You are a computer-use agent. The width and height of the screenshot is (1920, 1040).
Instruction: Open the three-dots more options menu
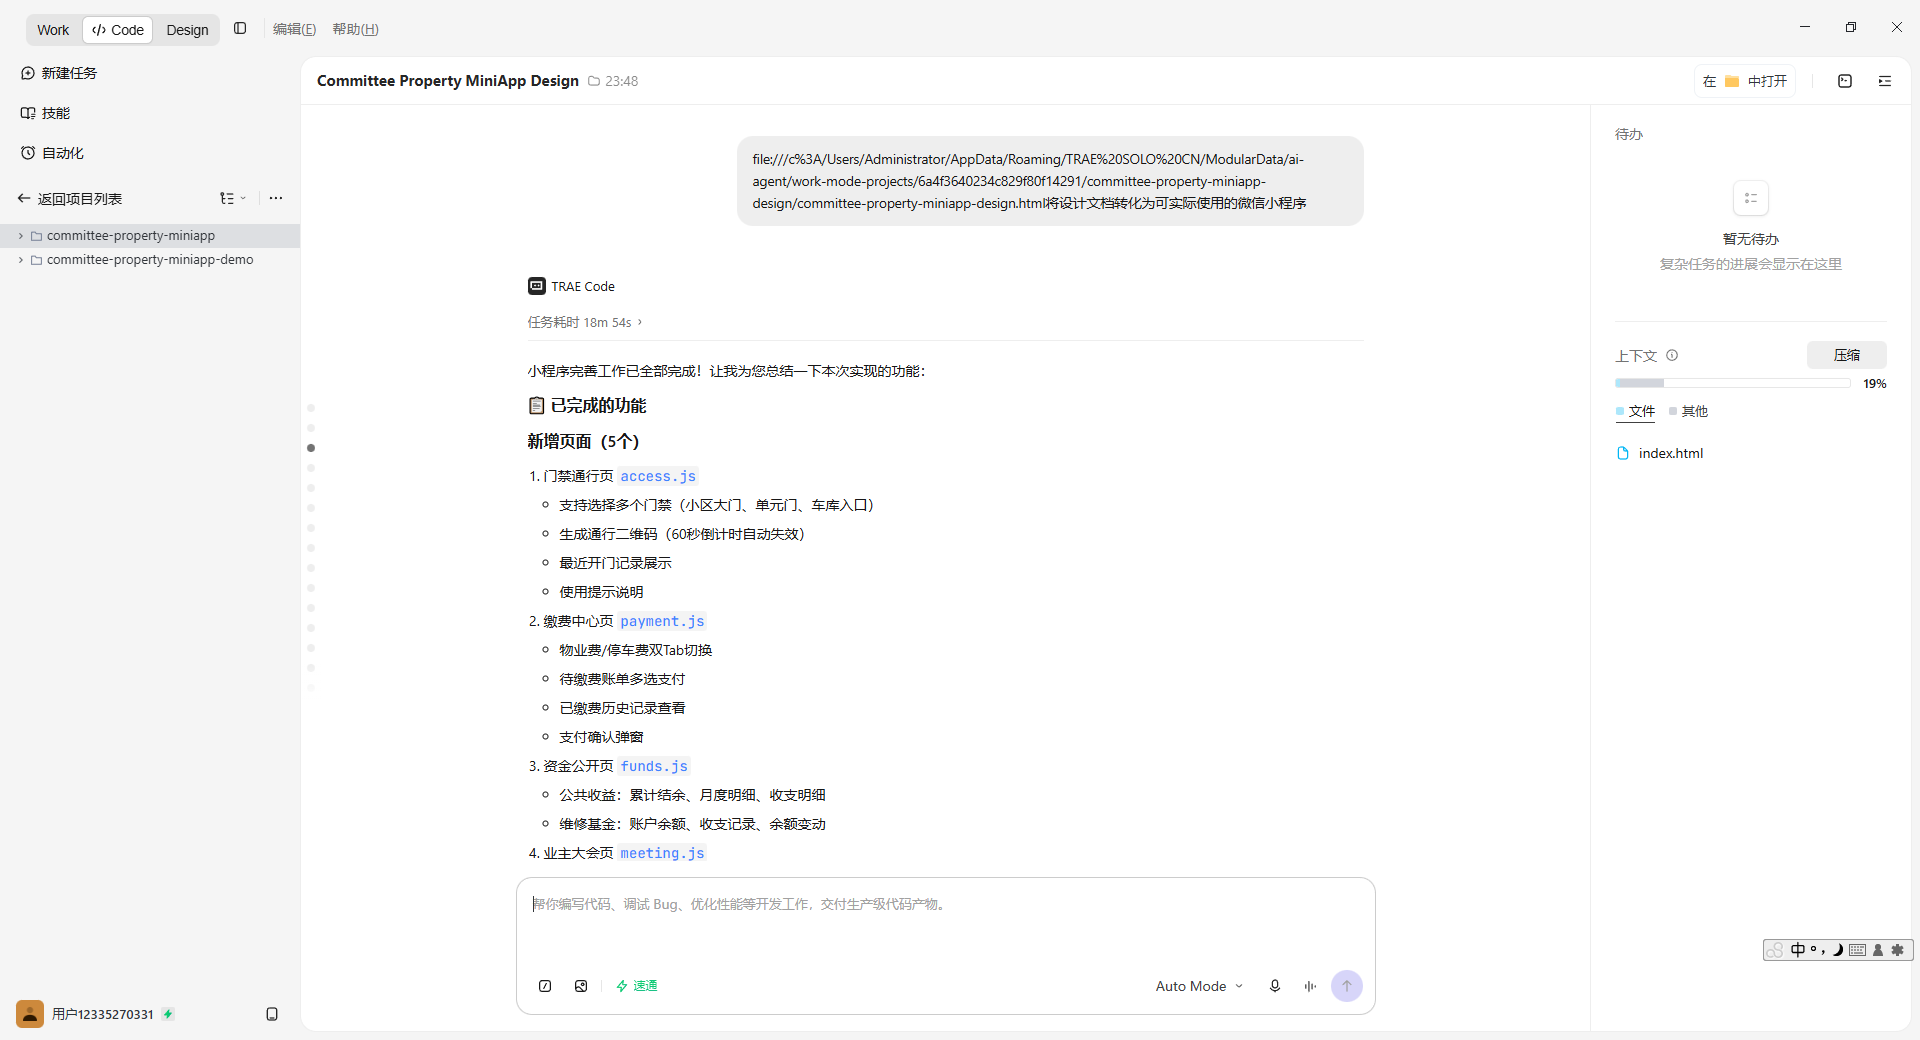[276, 198]
